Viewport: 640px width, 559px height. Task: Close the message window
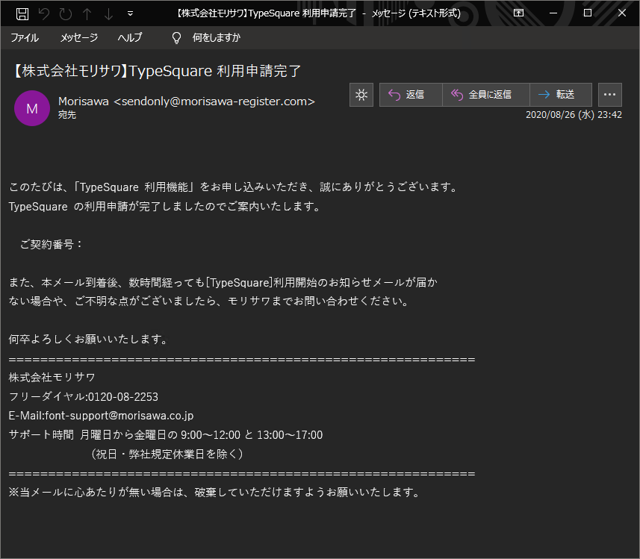click(622, 13)
